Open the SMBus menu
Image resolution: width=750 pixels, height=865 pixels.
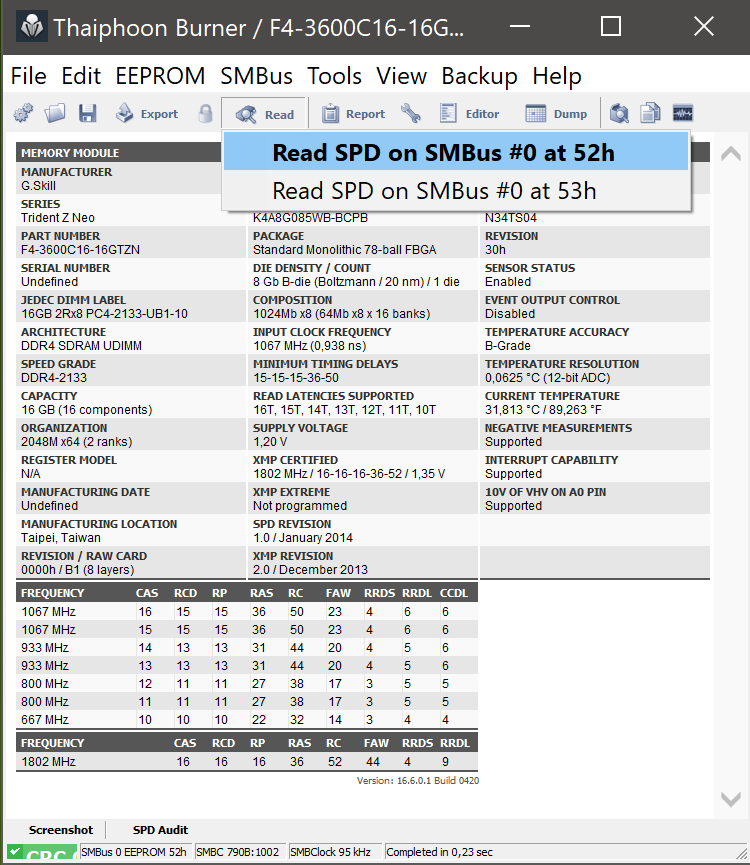point(256,76)
